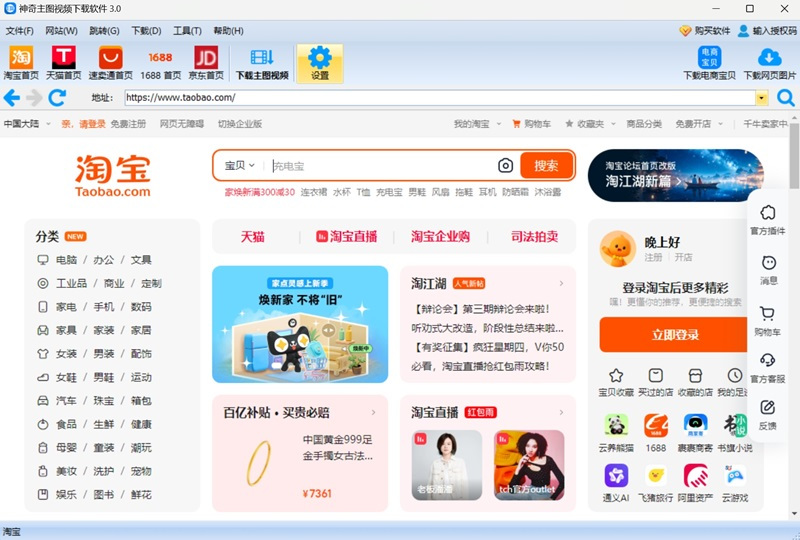Click the chevron on the 淘宝直播 card
Viewport: 800px width, 540px height.
[561, 412]
